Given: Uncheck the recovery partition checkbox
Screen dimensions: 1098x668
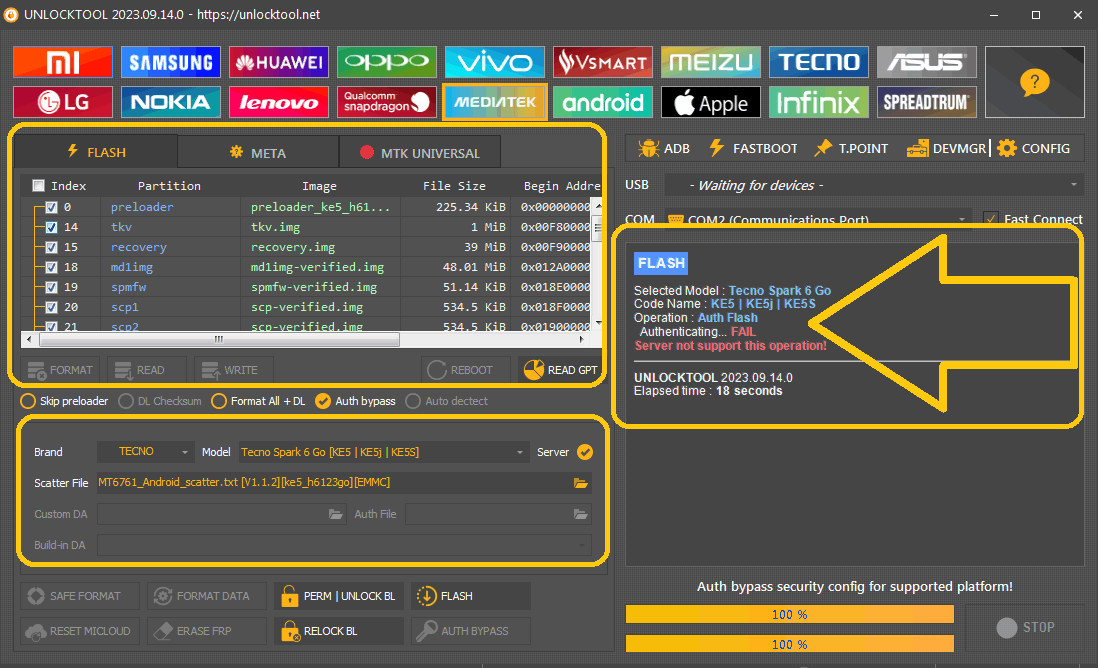Looking at the screenshot, I should pyautogui.click(x=51, y=247).
